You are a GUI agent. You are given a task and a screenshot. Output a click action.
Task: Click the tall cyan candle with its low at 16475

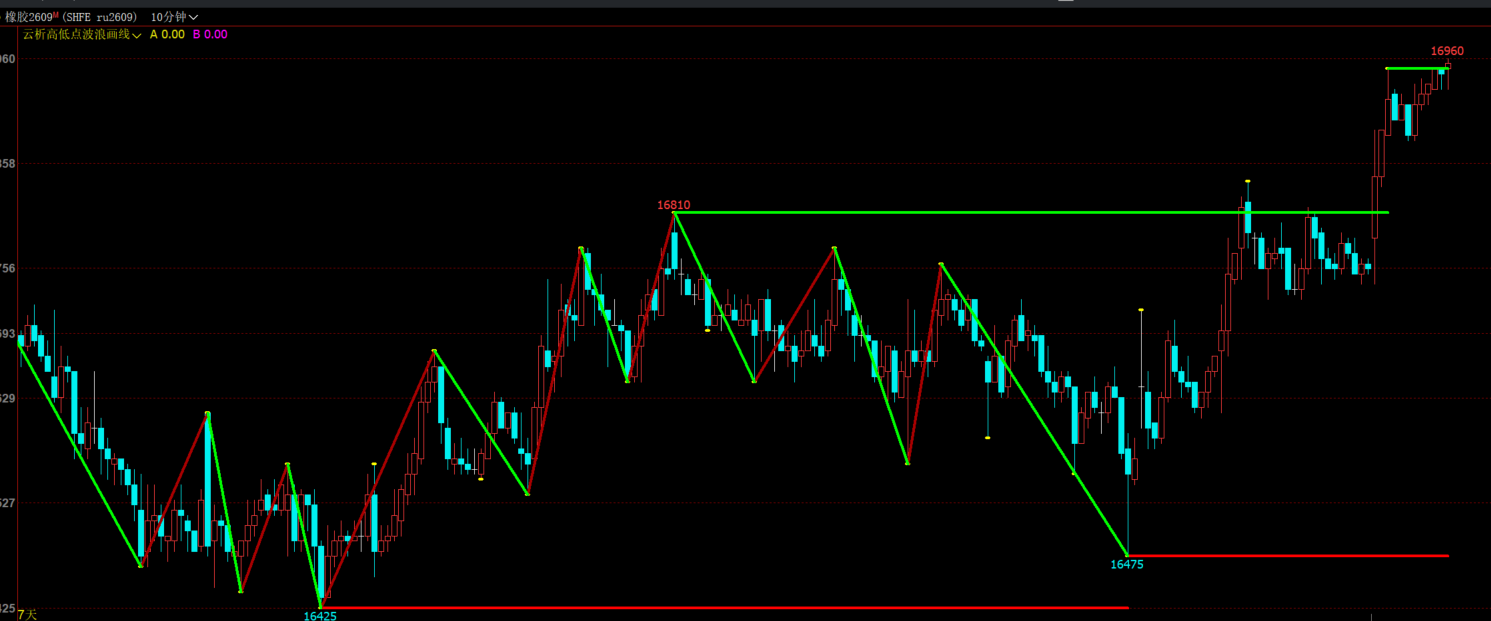pos(1128,500)
